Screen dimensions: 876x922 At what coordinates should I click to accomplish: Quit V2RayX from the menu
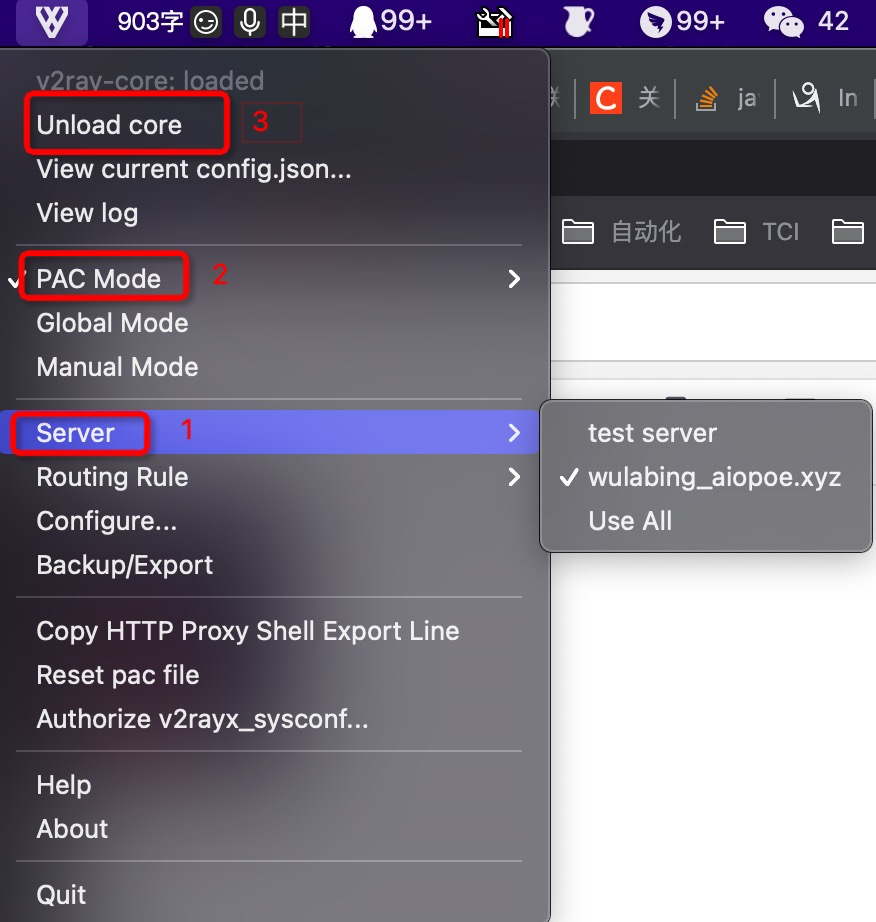click(x=269, y=895)
